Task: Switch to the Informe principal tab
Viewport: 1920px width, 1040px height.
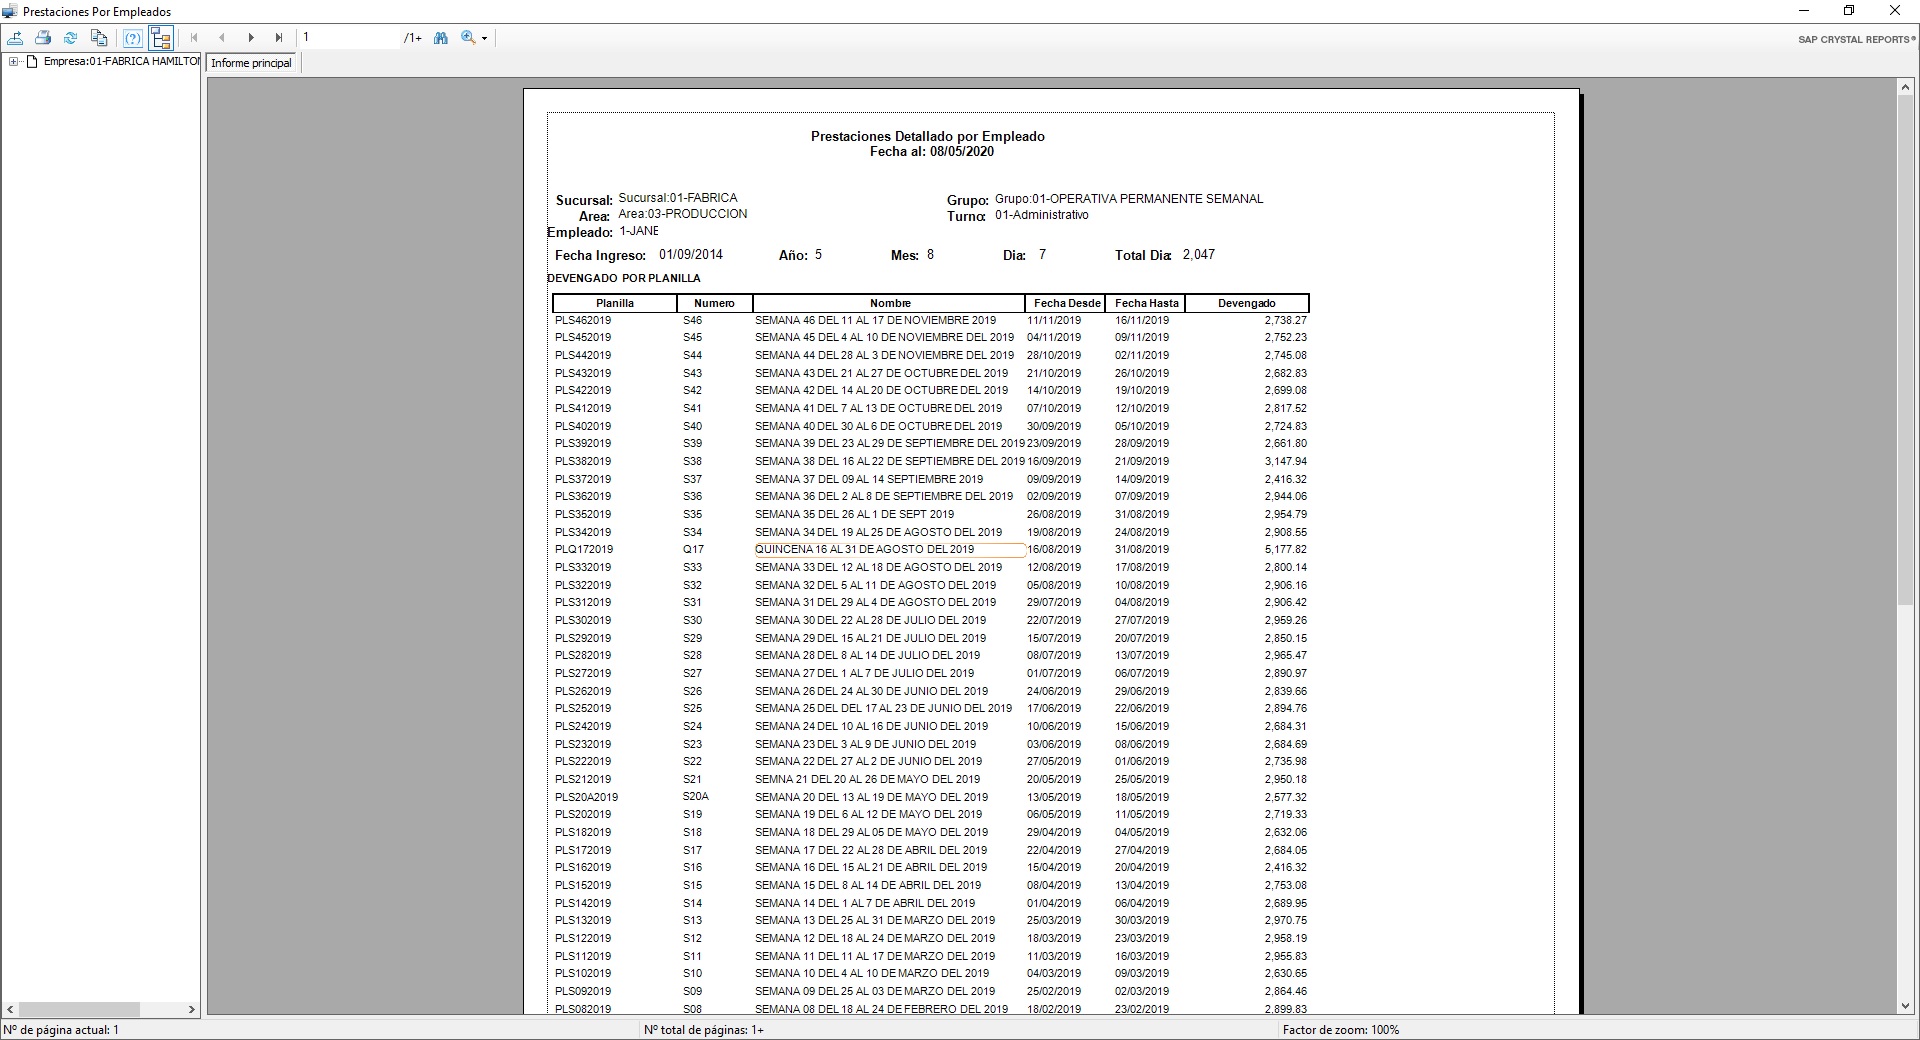Action: tap(251, 63)
